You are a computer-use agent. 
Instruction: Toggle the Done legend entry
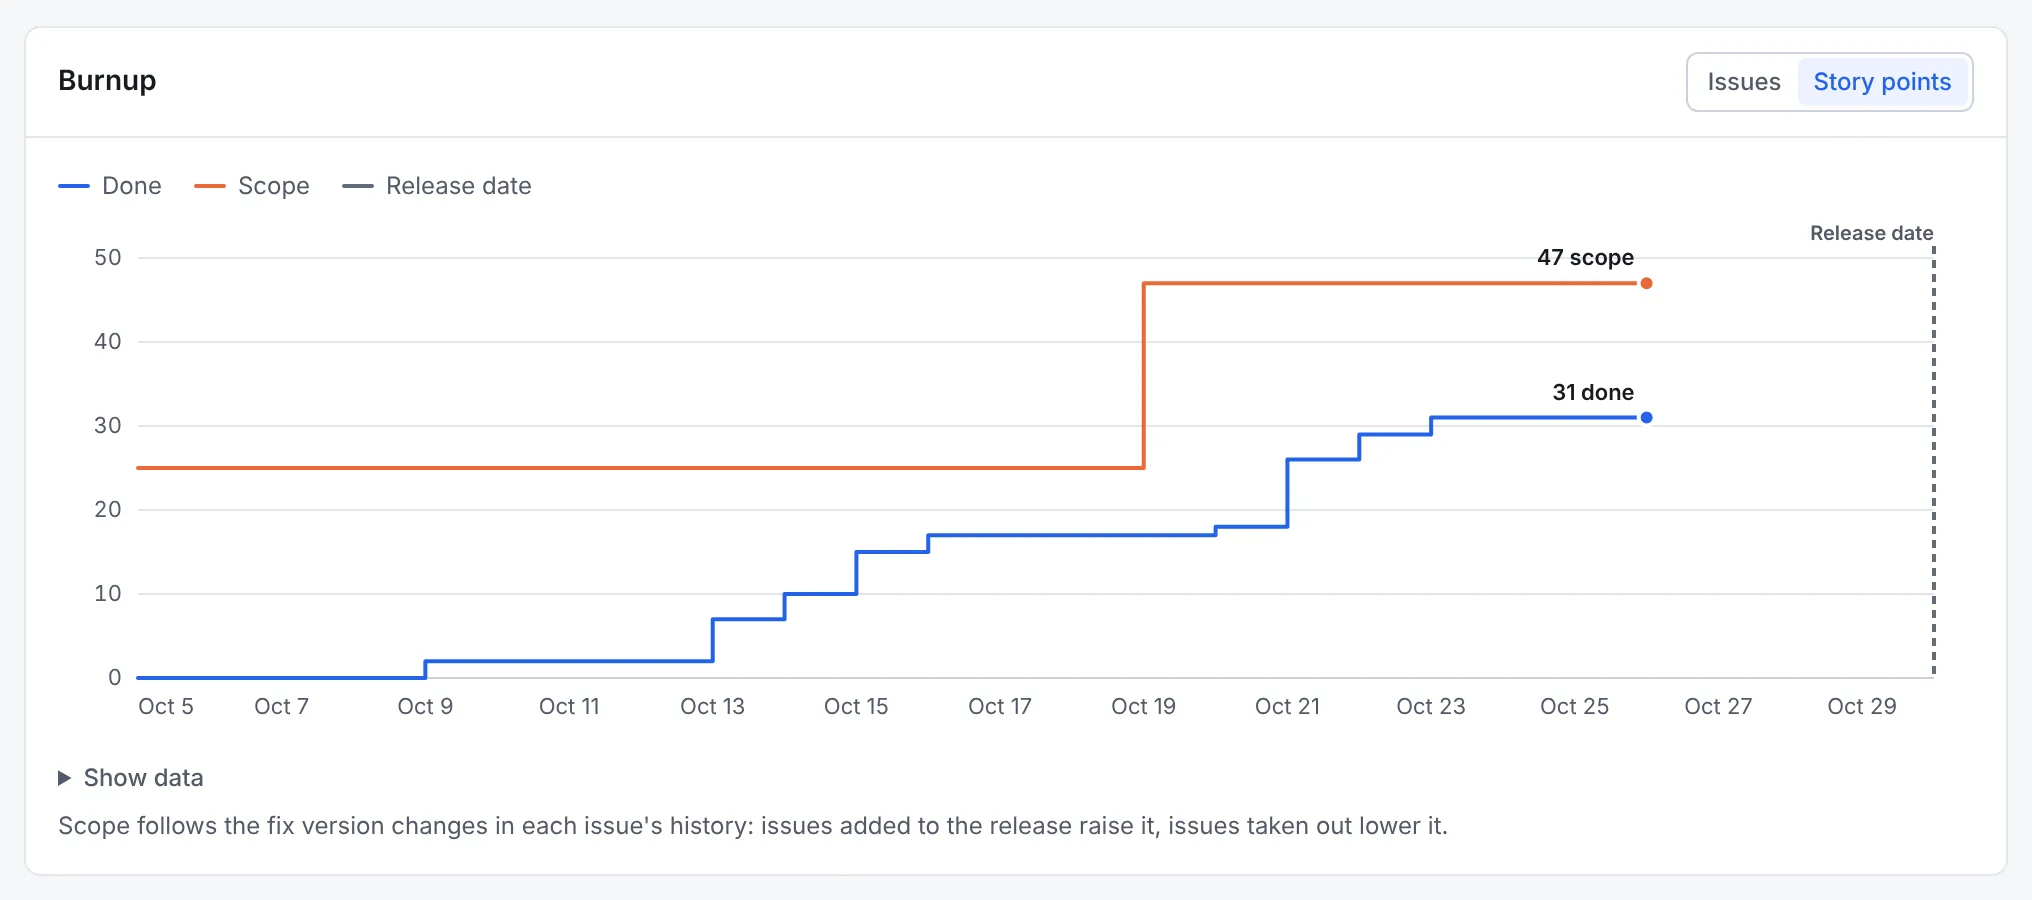(x=110, y=186)
